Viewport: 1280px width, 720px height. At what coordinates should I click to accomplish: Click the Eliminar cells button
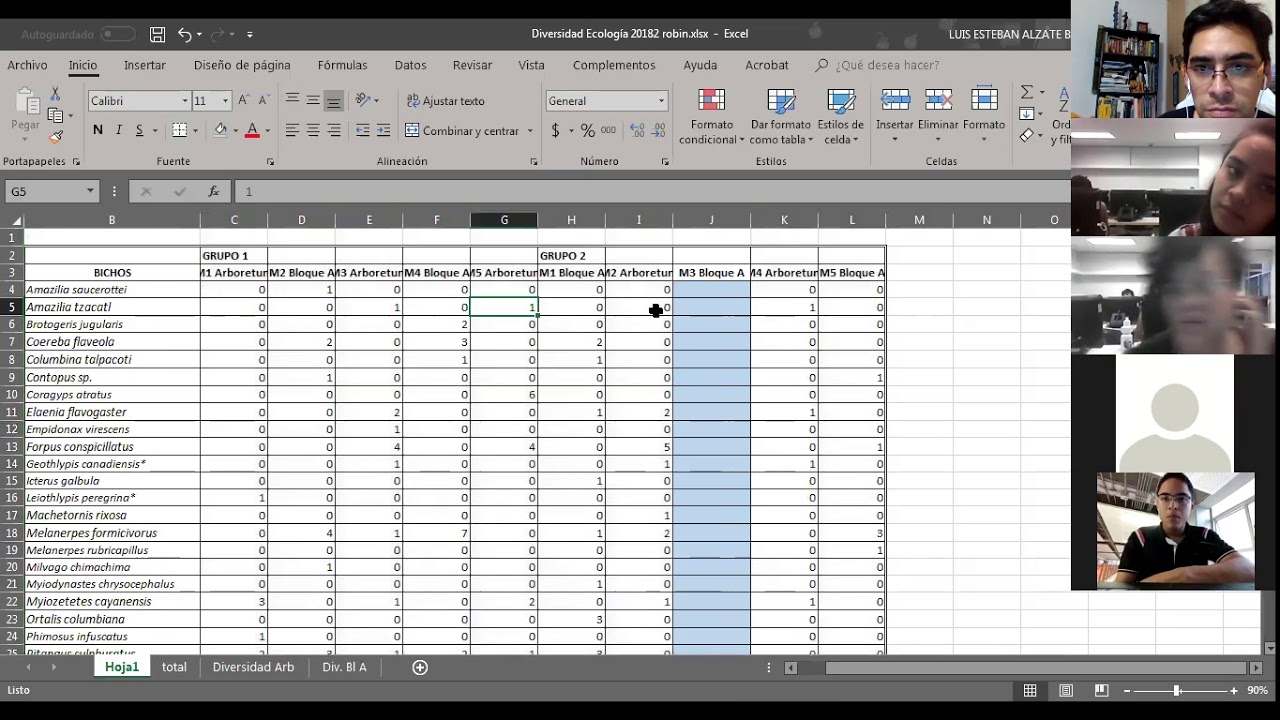(x=938, y=117)
